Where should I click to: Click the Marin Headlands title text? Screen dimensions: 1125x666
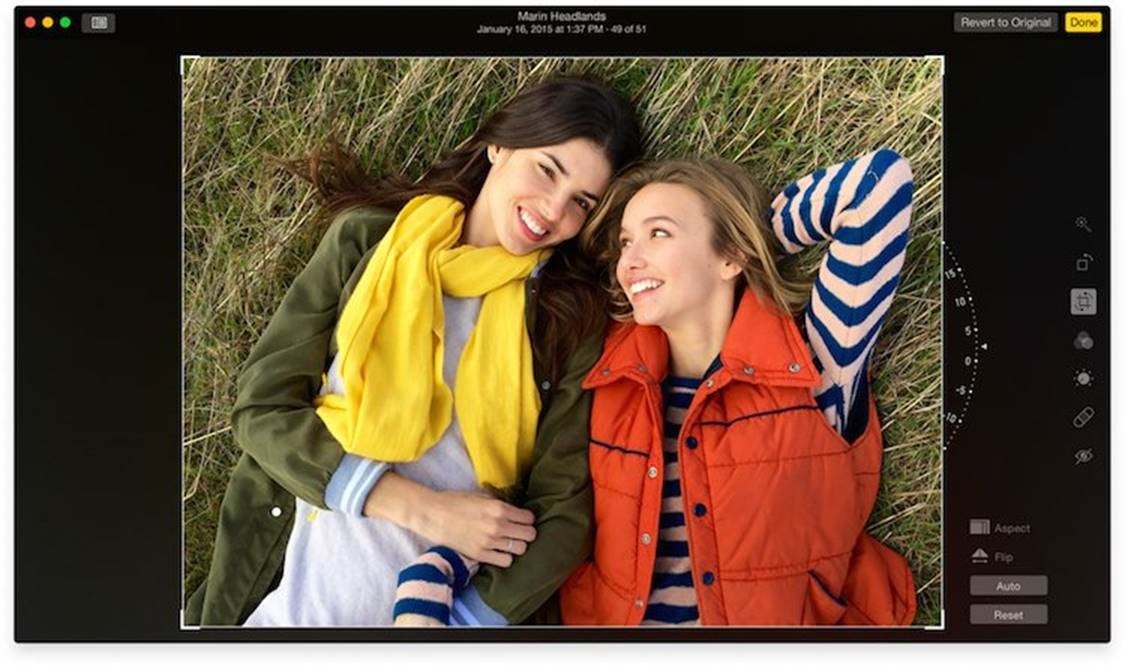tap(562, 16)
